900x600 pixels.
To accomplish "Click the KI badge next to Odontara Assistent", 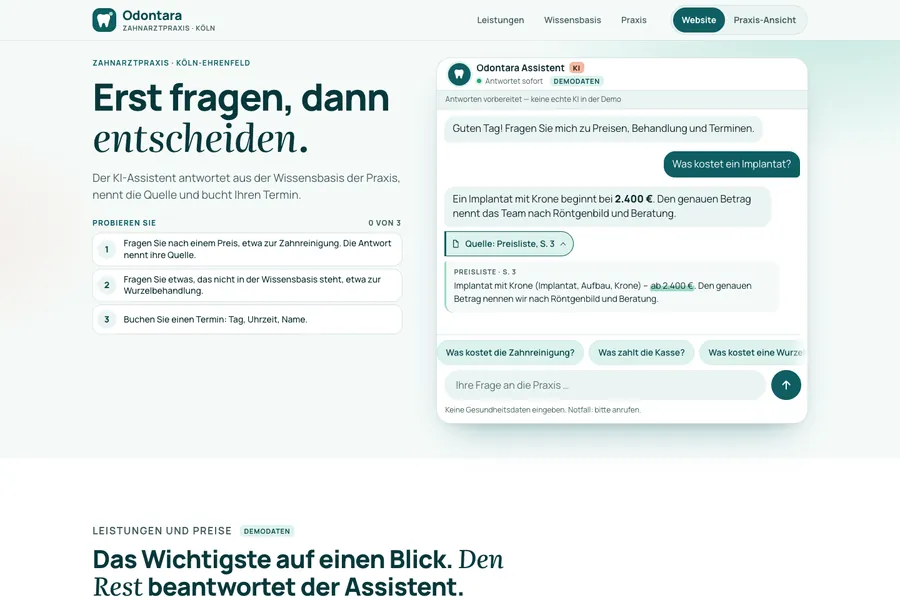I will pos(576,68).
